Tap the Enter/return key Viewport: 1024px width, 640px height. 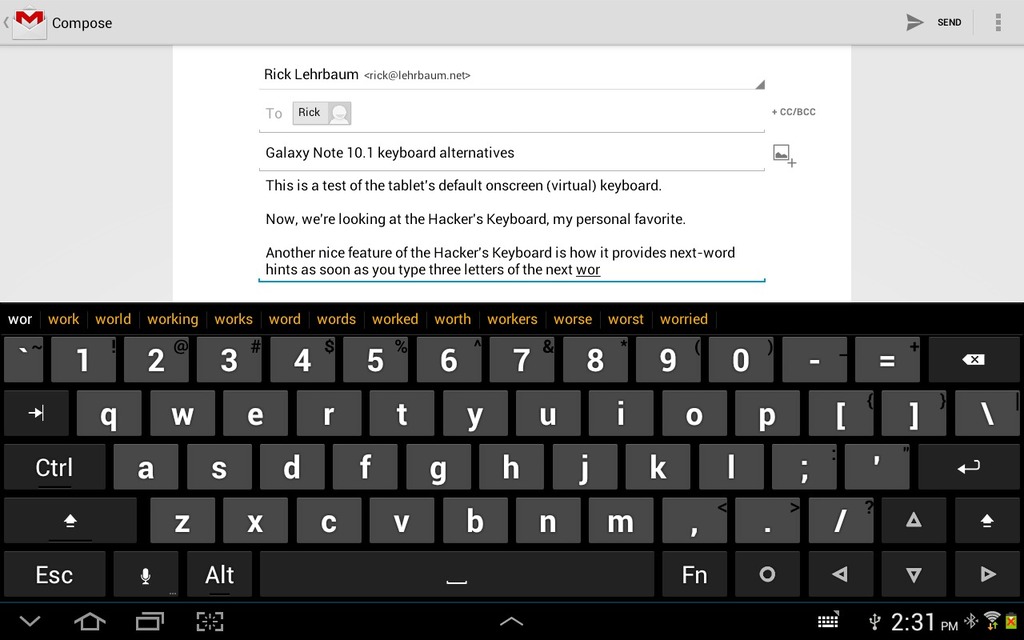pyautogui.click(x=968, y=467)
